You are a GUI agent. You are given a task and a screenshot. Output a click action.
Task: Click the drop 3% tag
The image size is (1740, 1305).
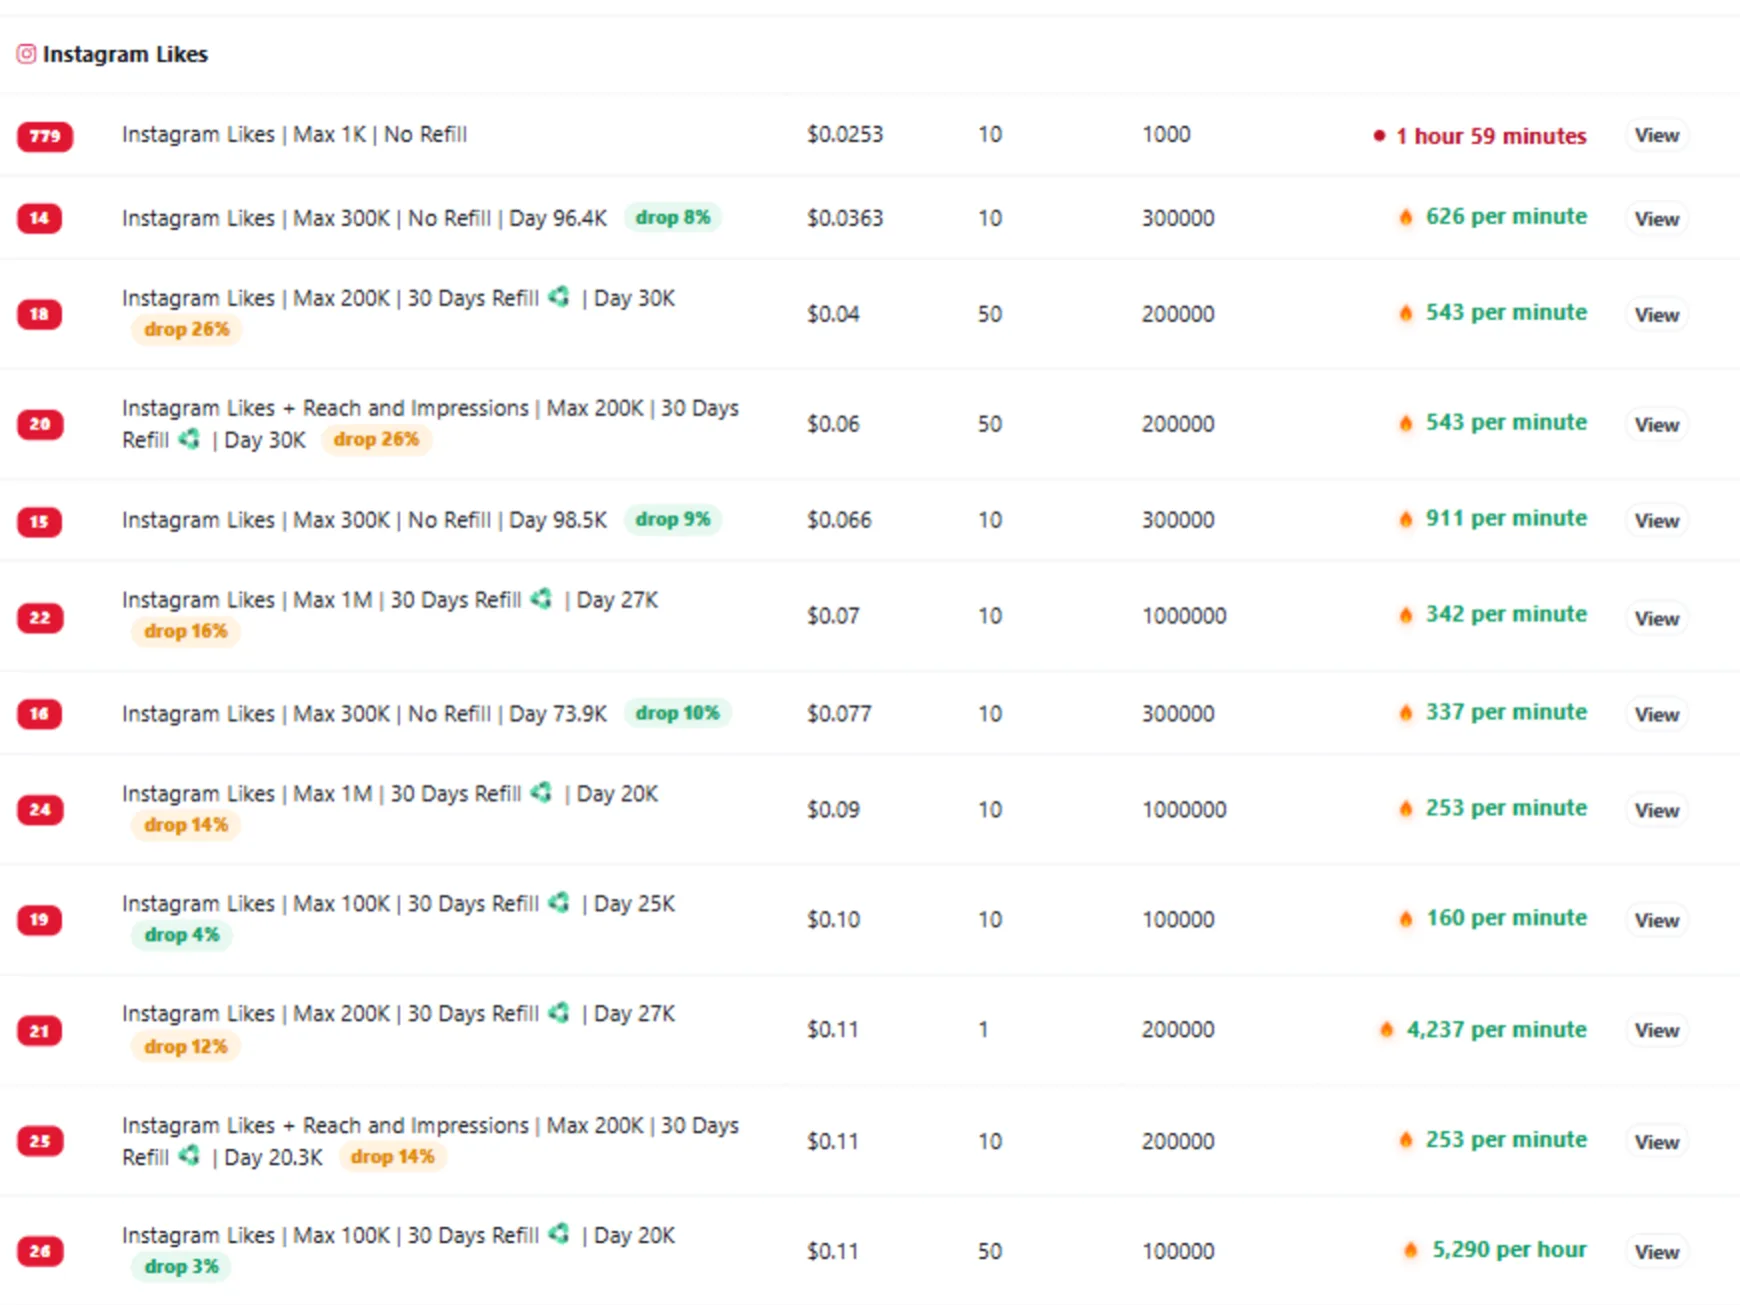pos(182,1267)
